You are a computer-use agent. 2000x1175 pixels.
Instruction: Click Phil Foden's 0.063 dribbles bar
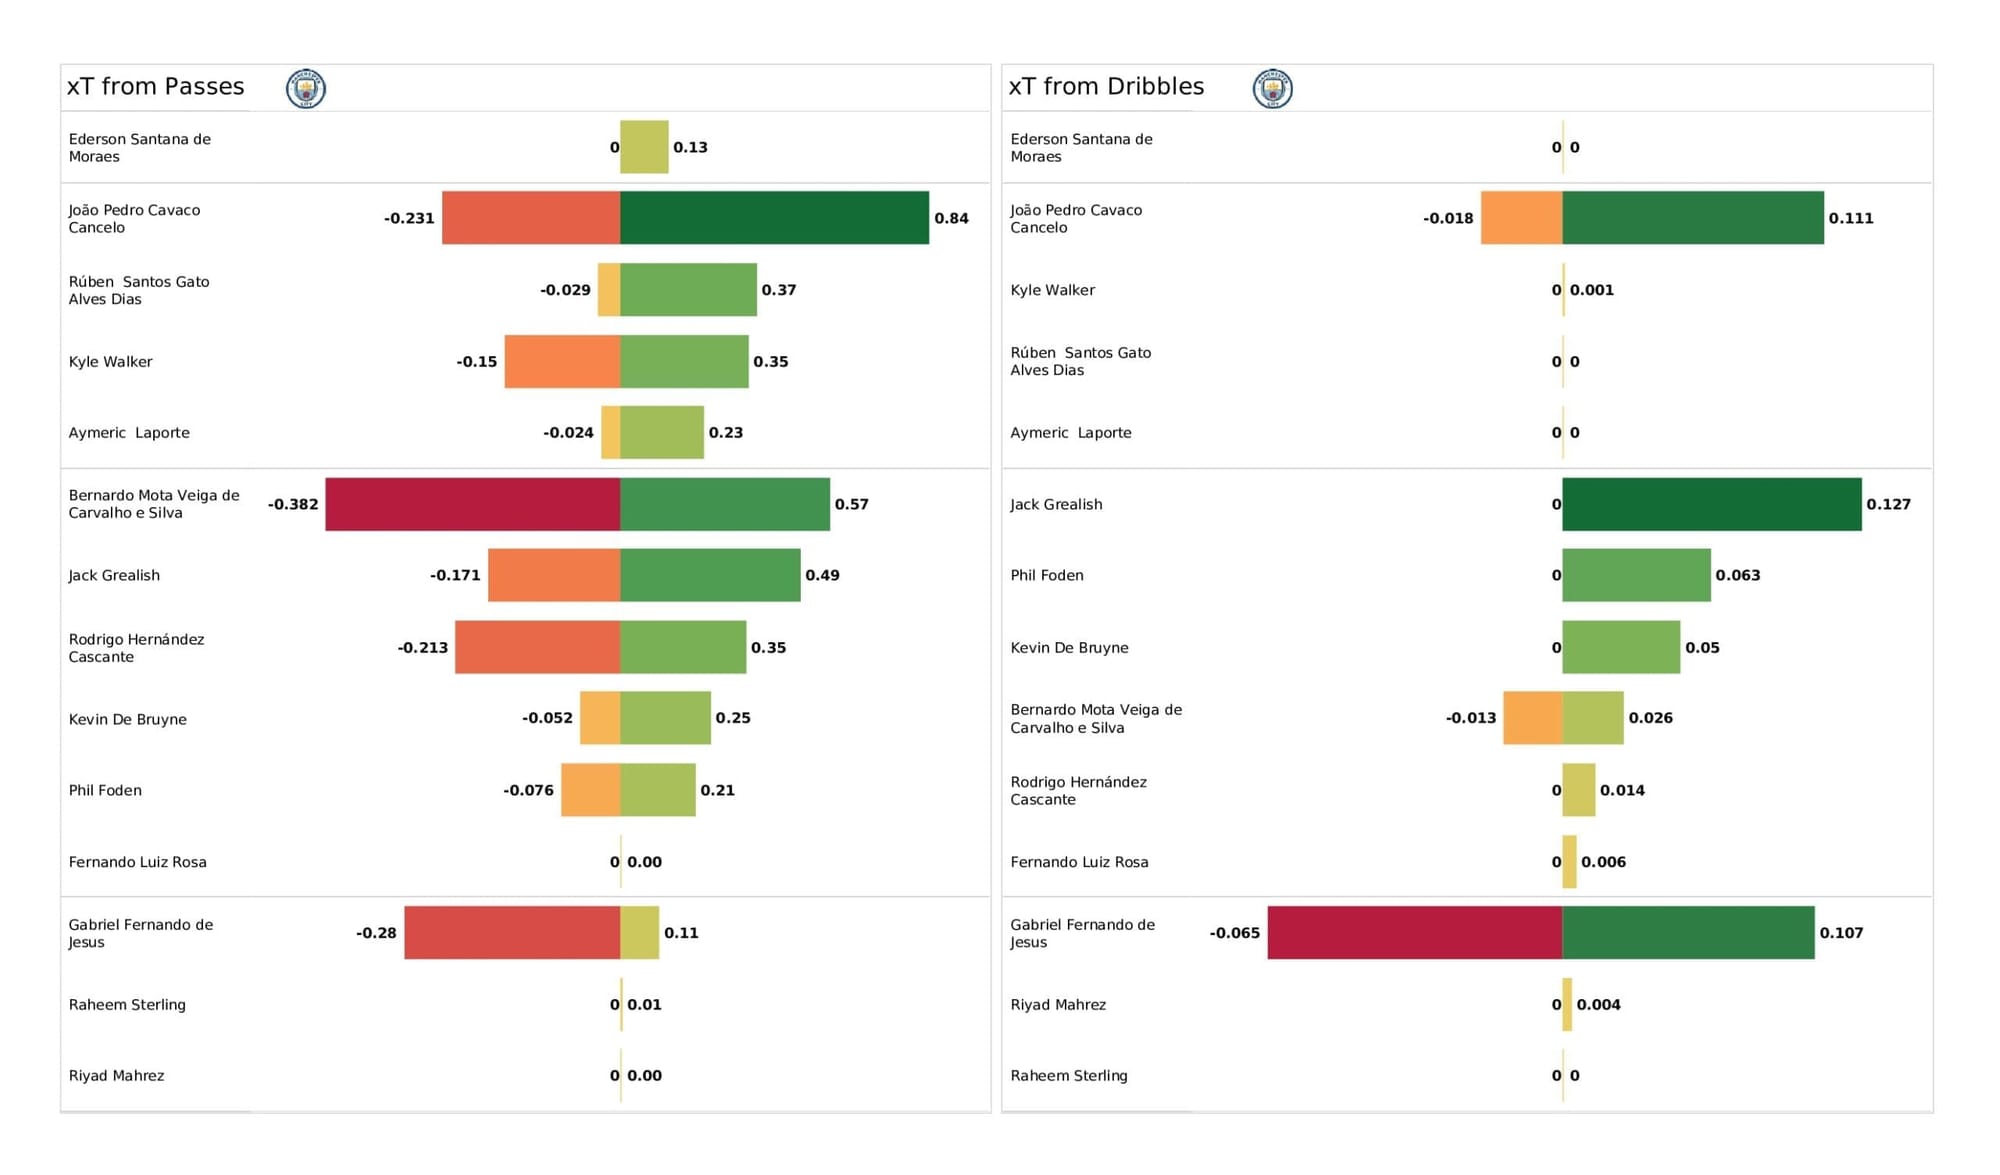1636,575
